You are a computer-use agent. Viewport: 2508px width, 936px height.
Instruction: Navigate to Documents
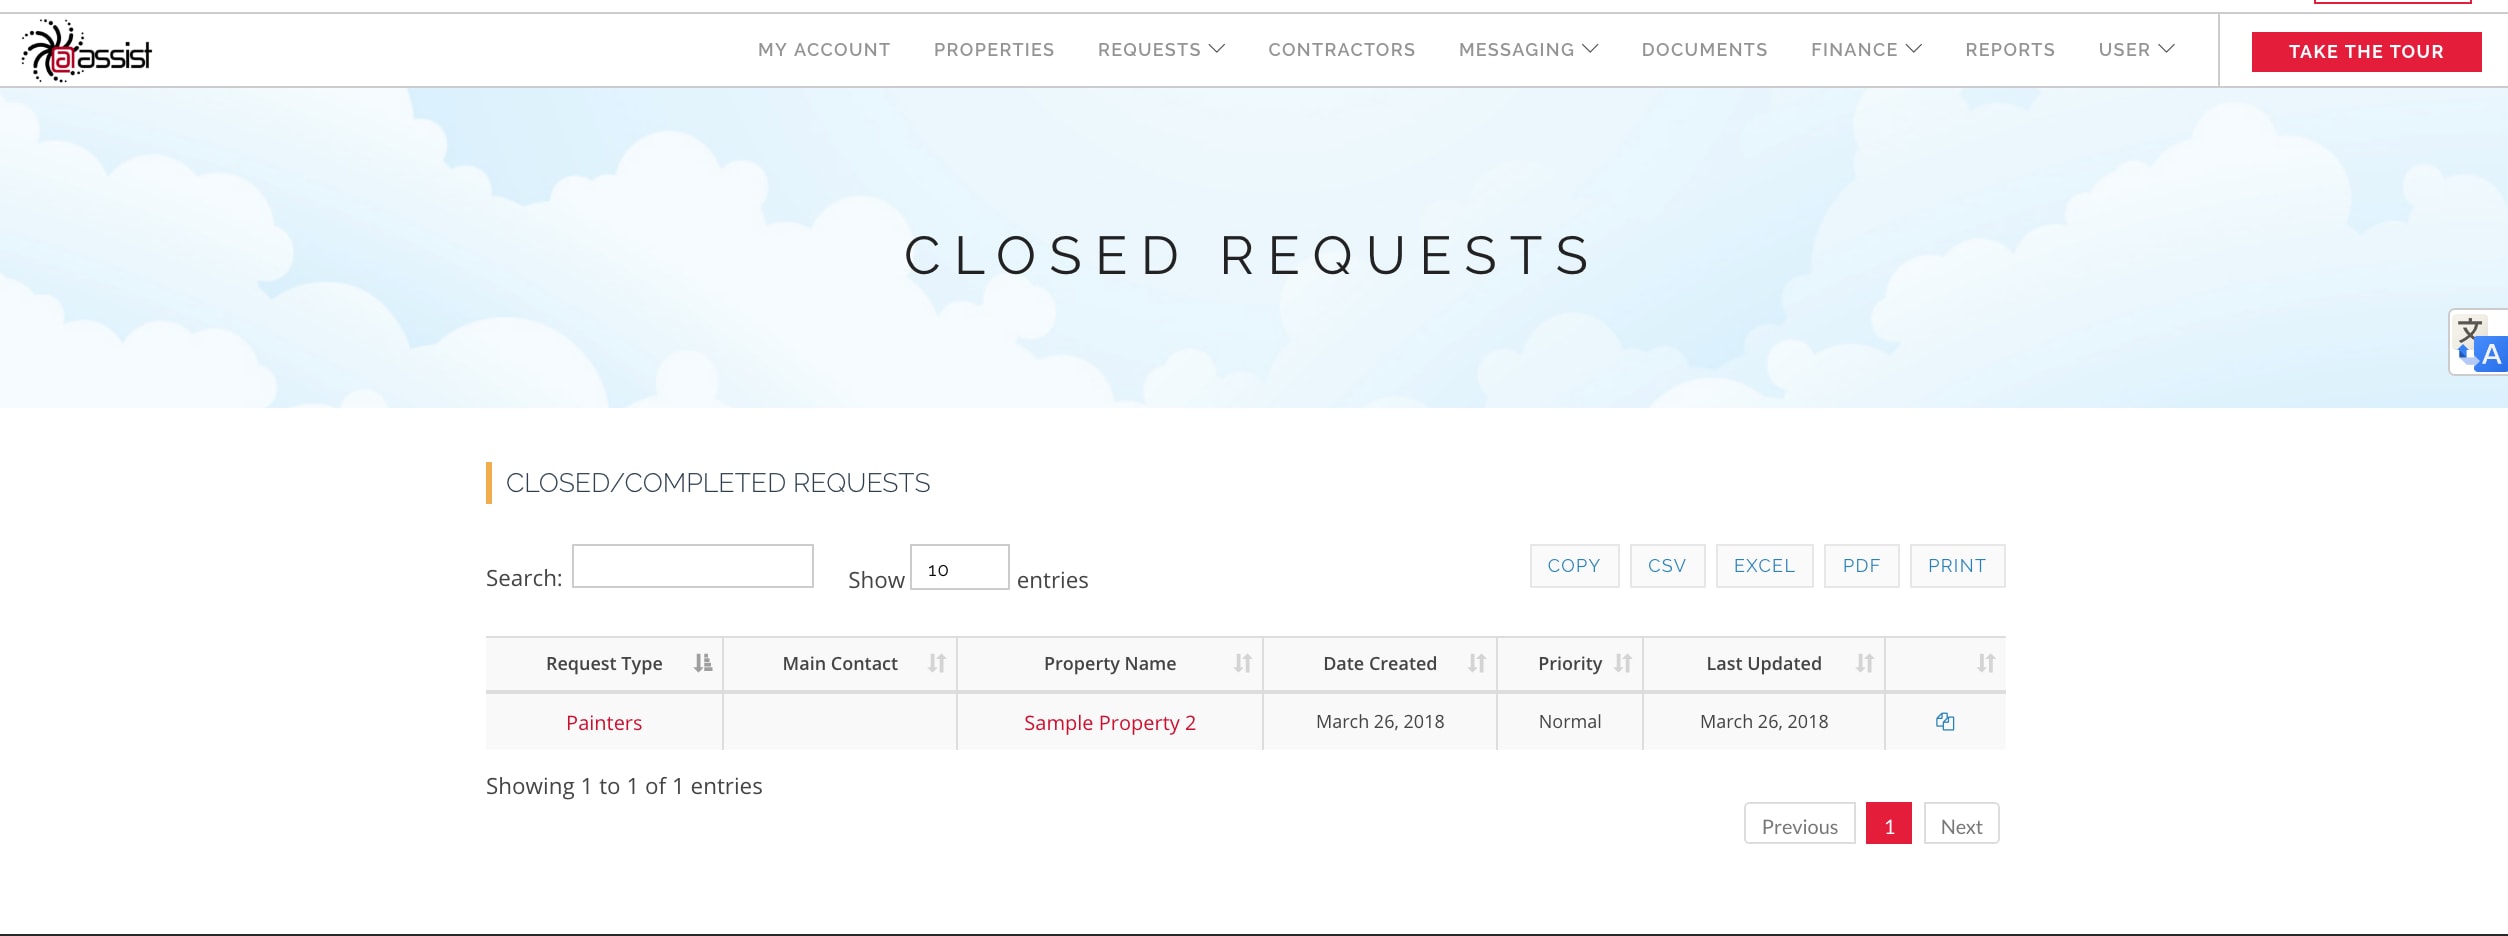coord(1705,49)
